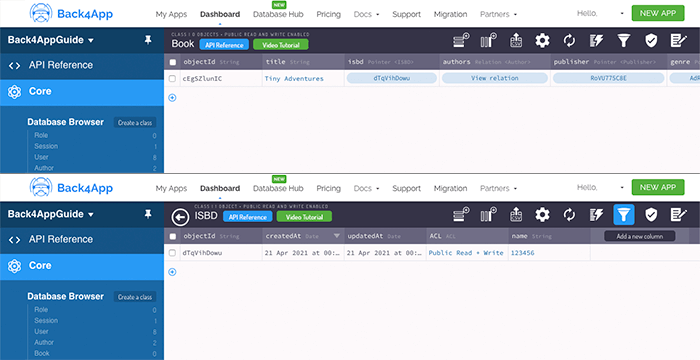Select Database Hub in upper navigation
Viewport: 700px width, 360px height.
(278, 14)
